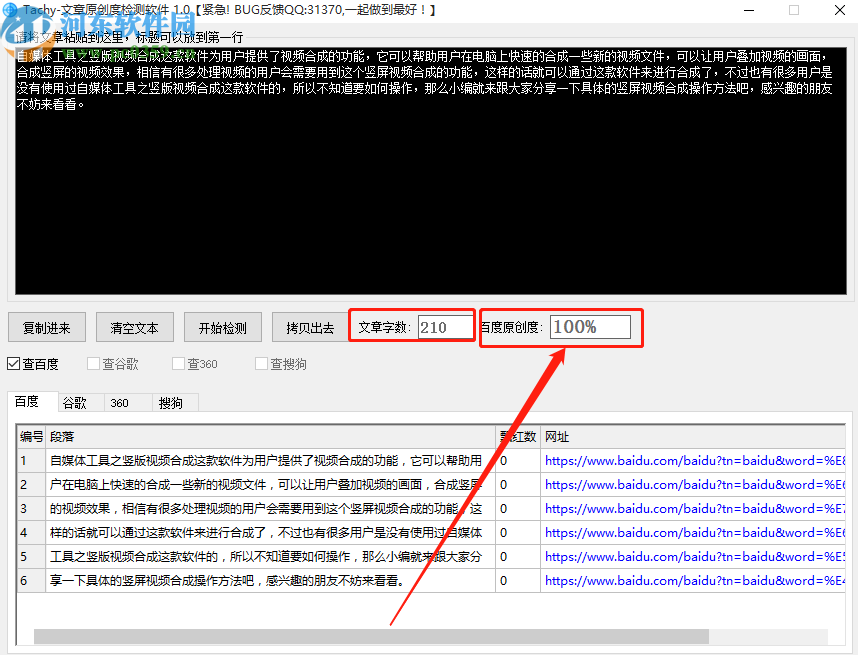Image resolution: width=858 pixels, height=655 pixels.
Task: Click the 开始检测 start detection button
Action: [x=222, y=327]
